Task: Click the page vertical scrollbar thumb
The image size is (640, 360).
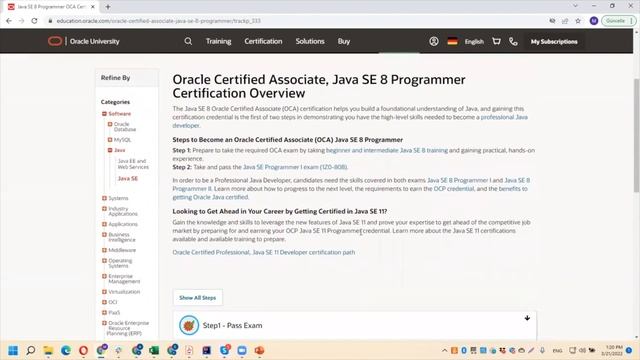Action: pos(636,135)
